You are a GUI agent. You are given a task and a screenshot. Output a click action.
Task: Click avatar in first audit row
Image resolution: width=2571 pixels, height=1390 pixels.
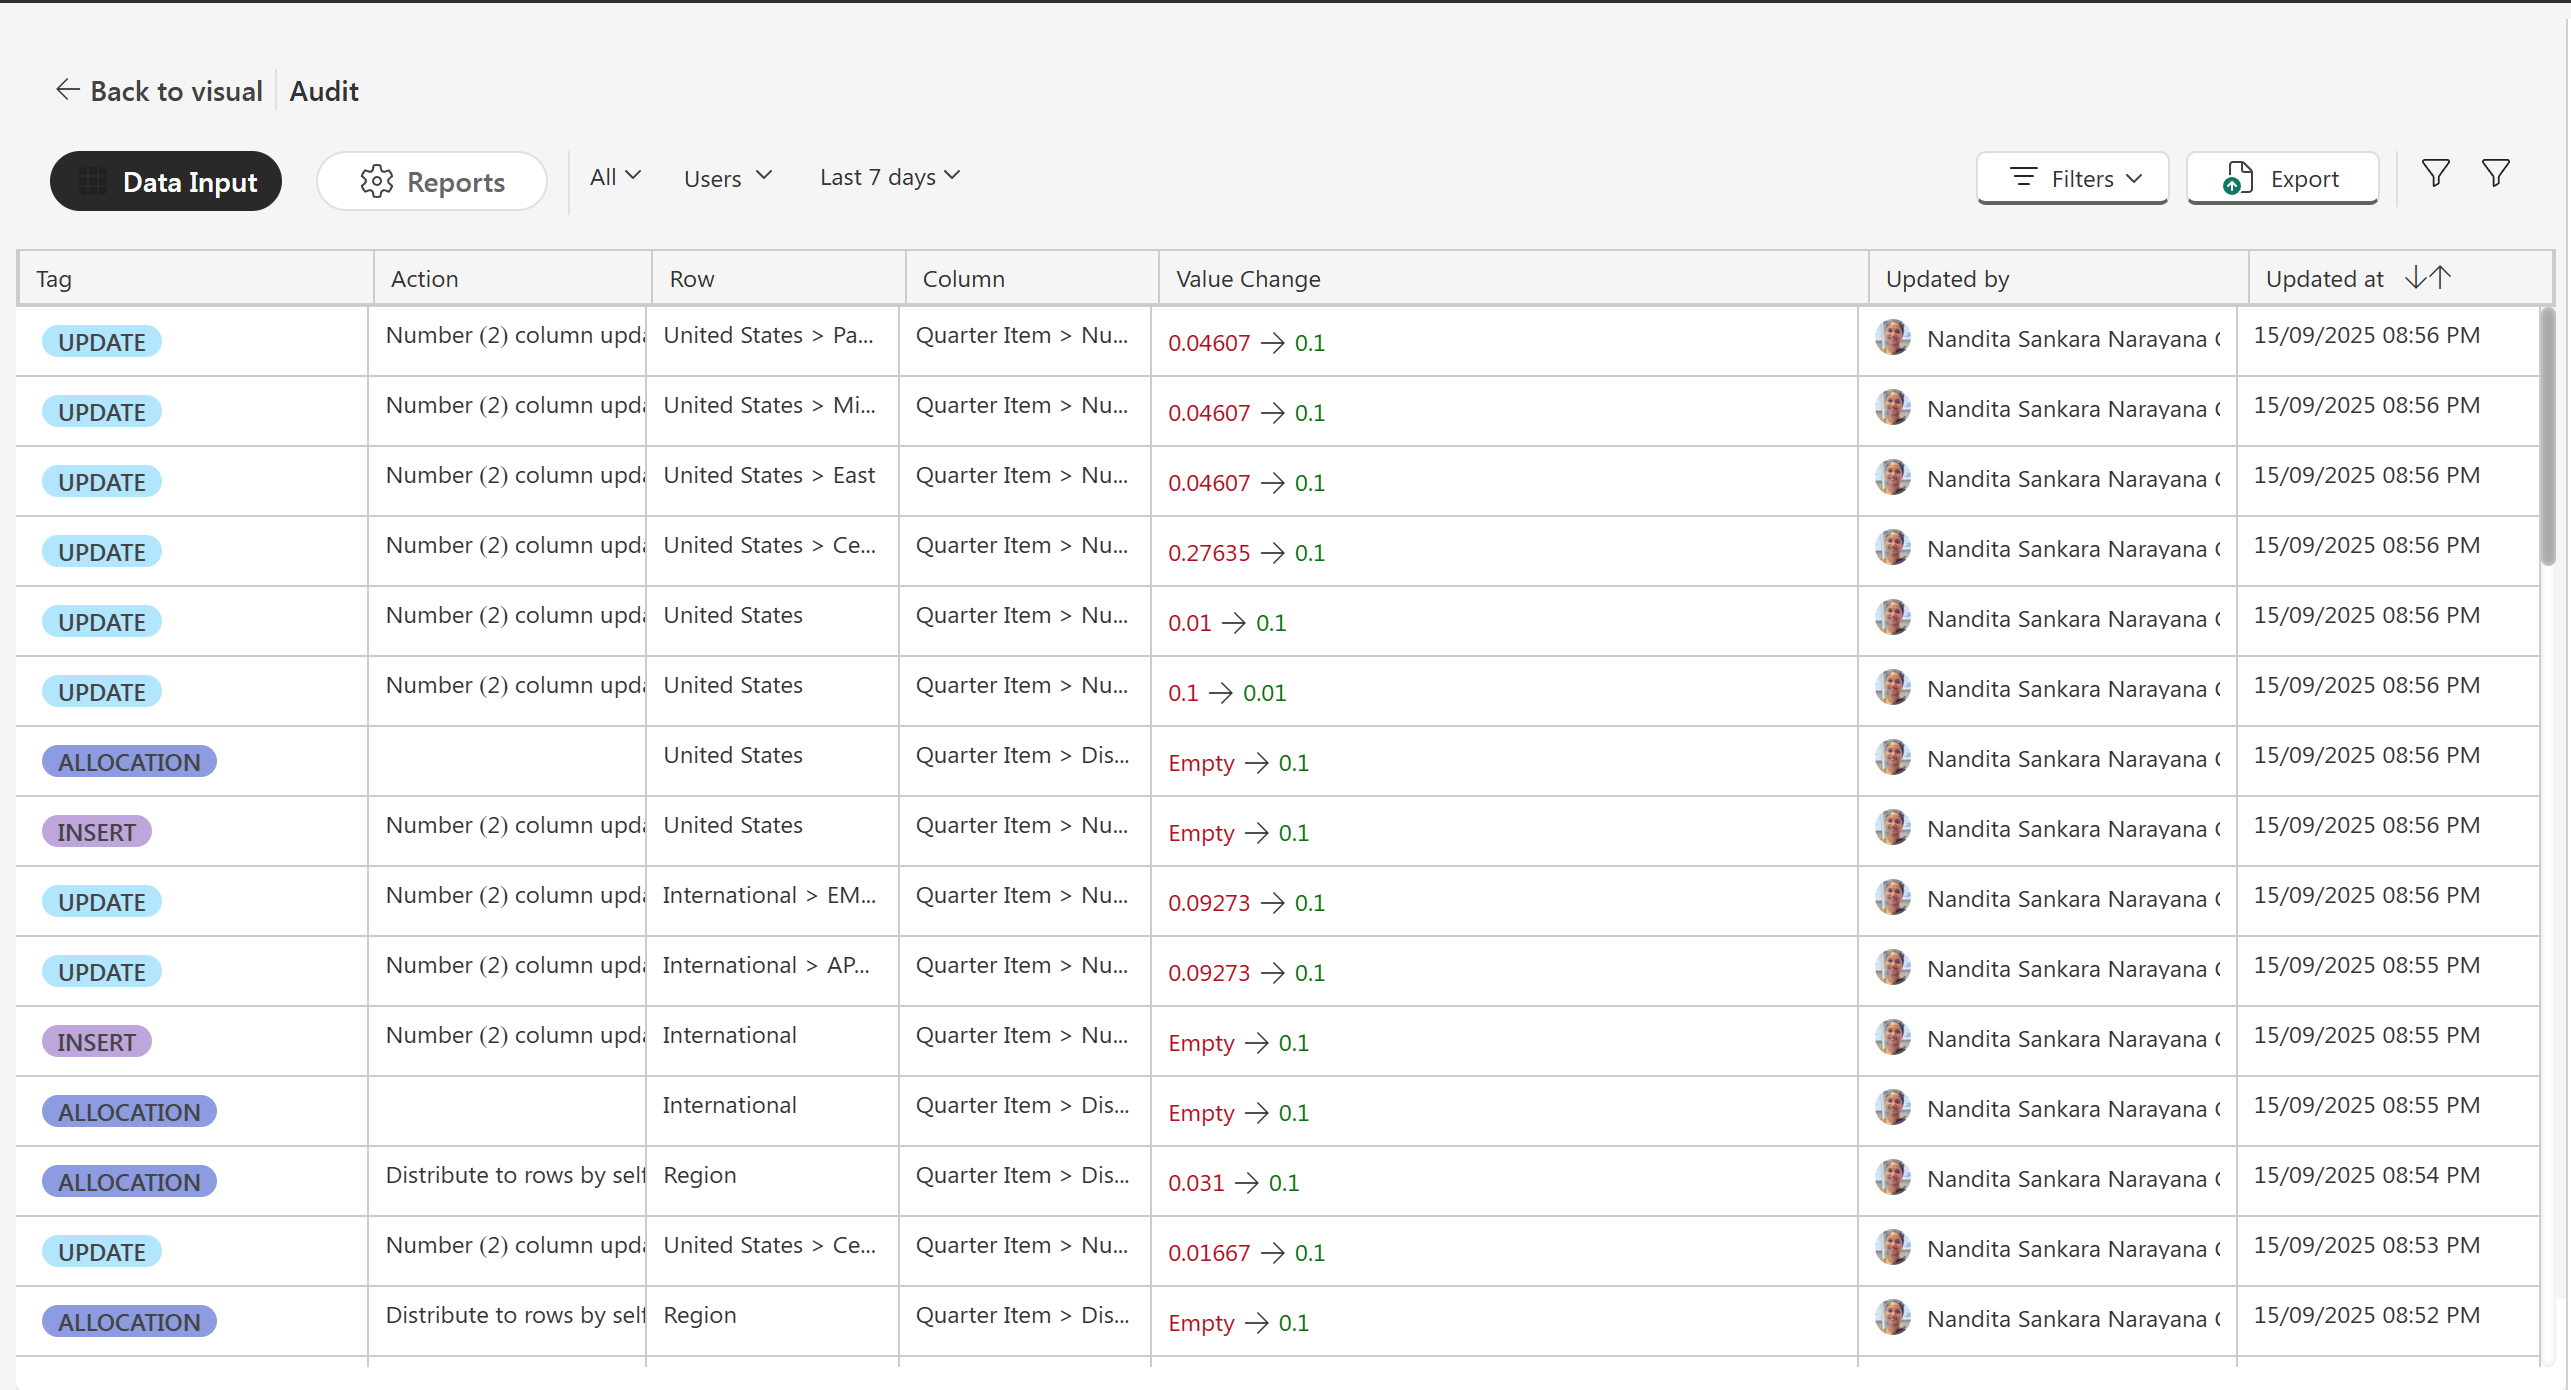coord(1892,338)
